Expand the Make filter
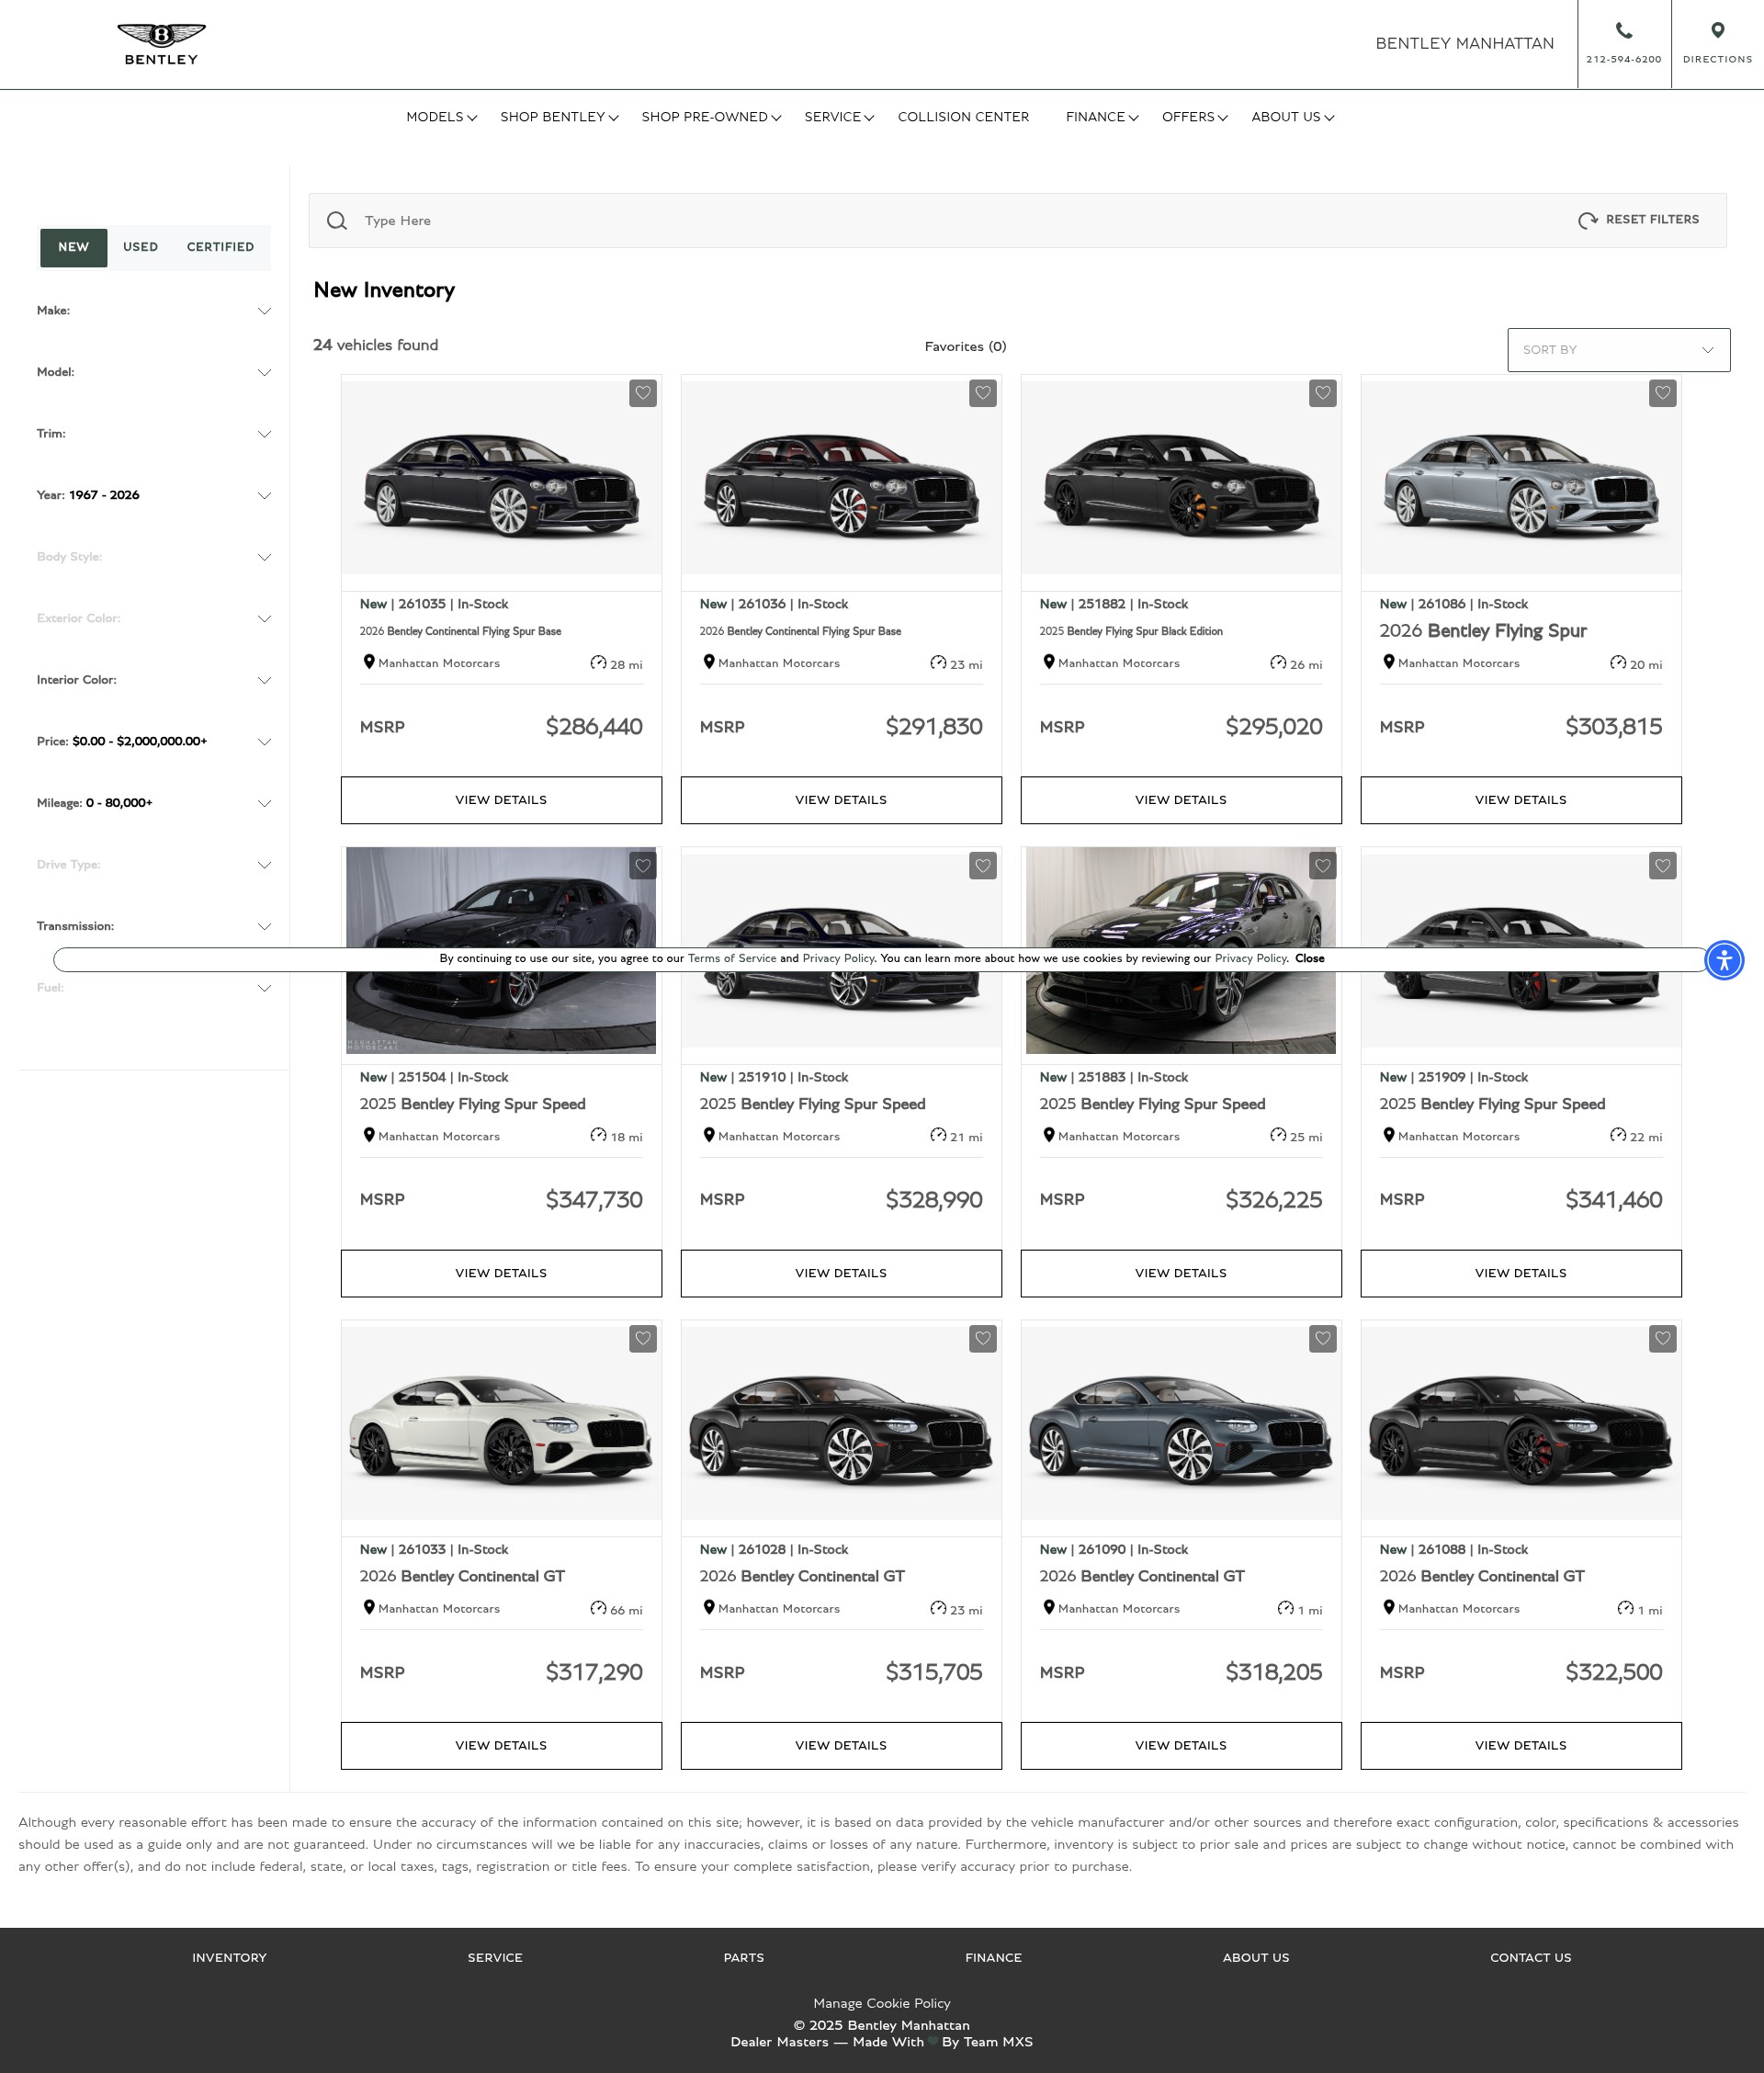1764x2073 pixels. pos(154,311)
